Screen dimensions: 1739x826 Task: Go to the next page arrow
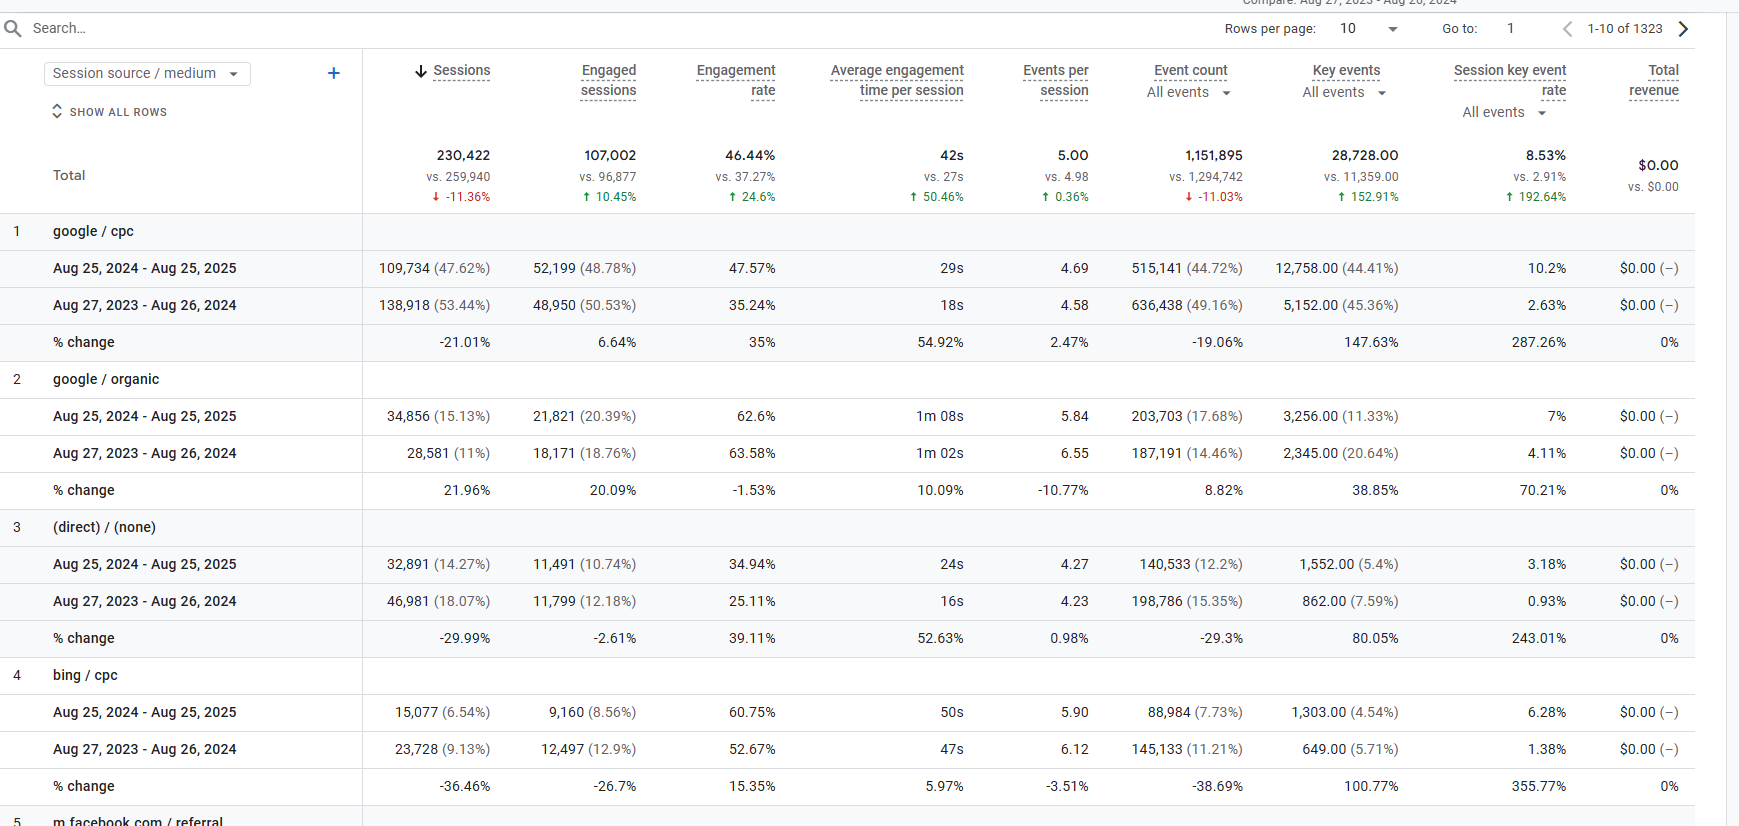1684,29
